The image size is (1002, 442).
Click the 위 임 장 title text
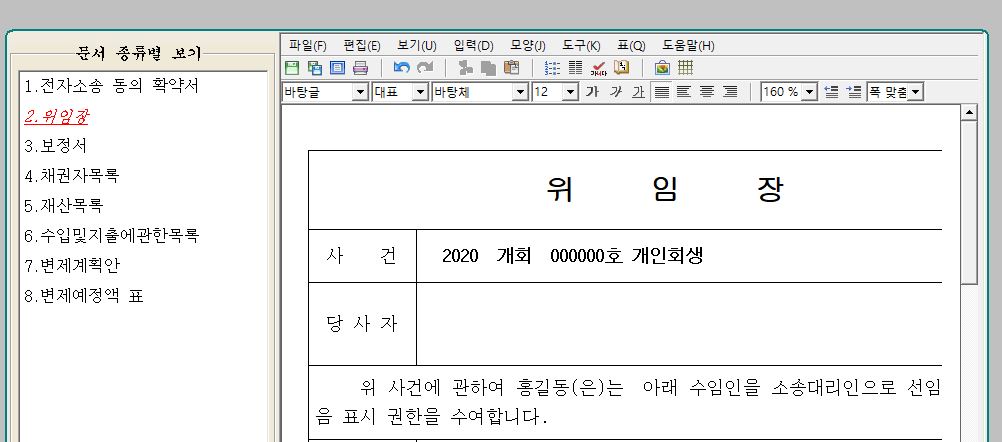pyautogui.click(x=665, y=190)
